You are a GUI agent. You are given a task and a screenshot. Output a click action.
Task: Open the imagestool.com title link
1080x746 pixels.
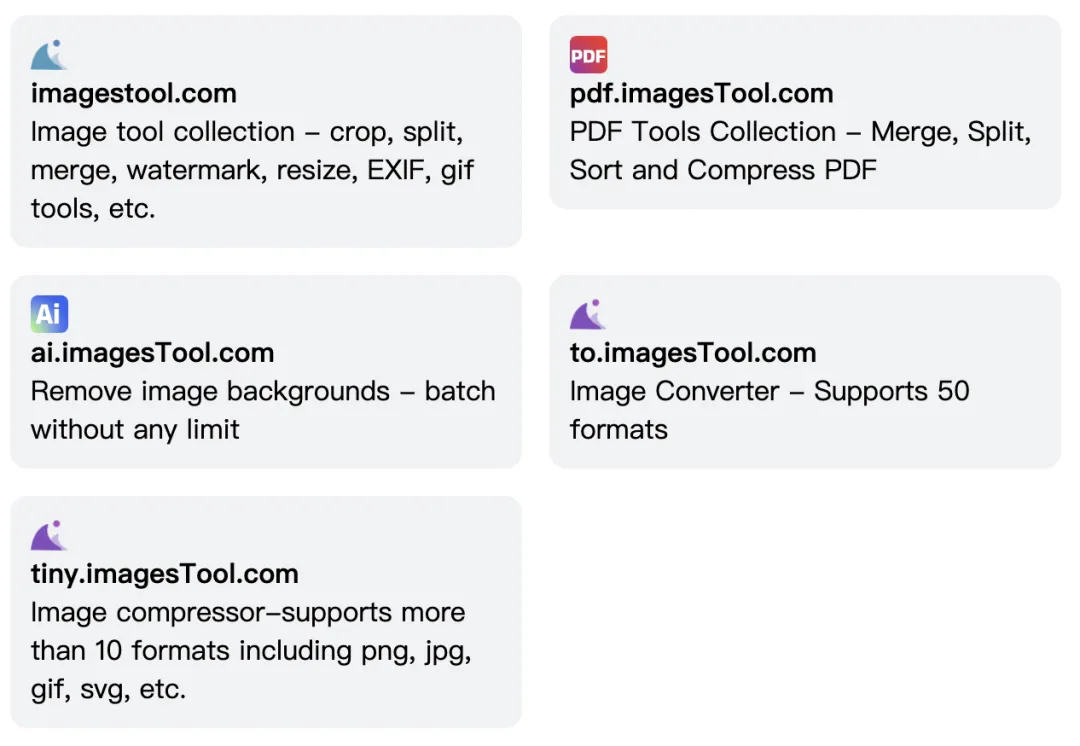[134, 94]
